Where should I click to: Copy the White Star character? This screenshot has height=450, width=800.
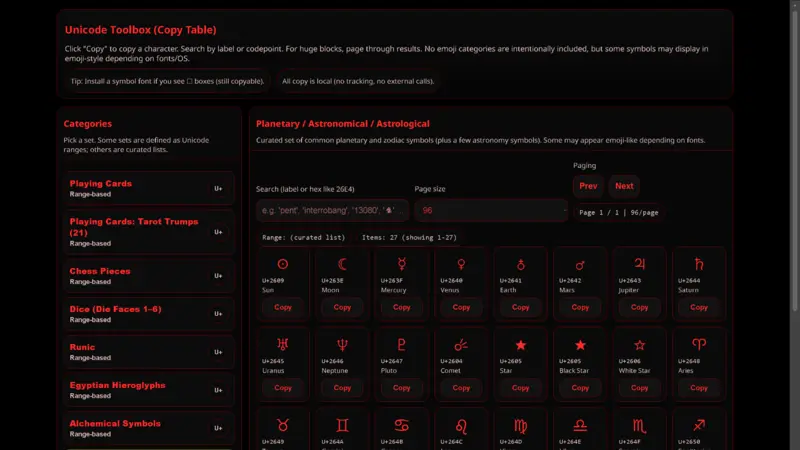point(639,388)
